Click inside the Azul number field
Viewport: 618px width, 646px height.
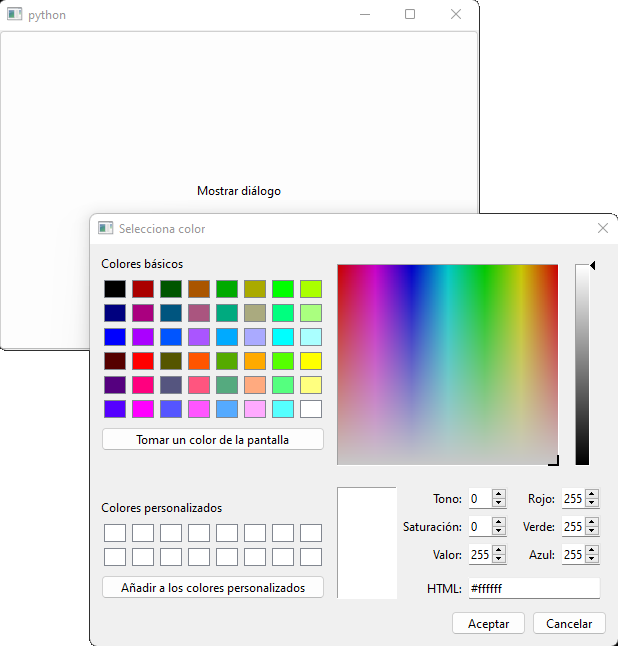[574, 555]
